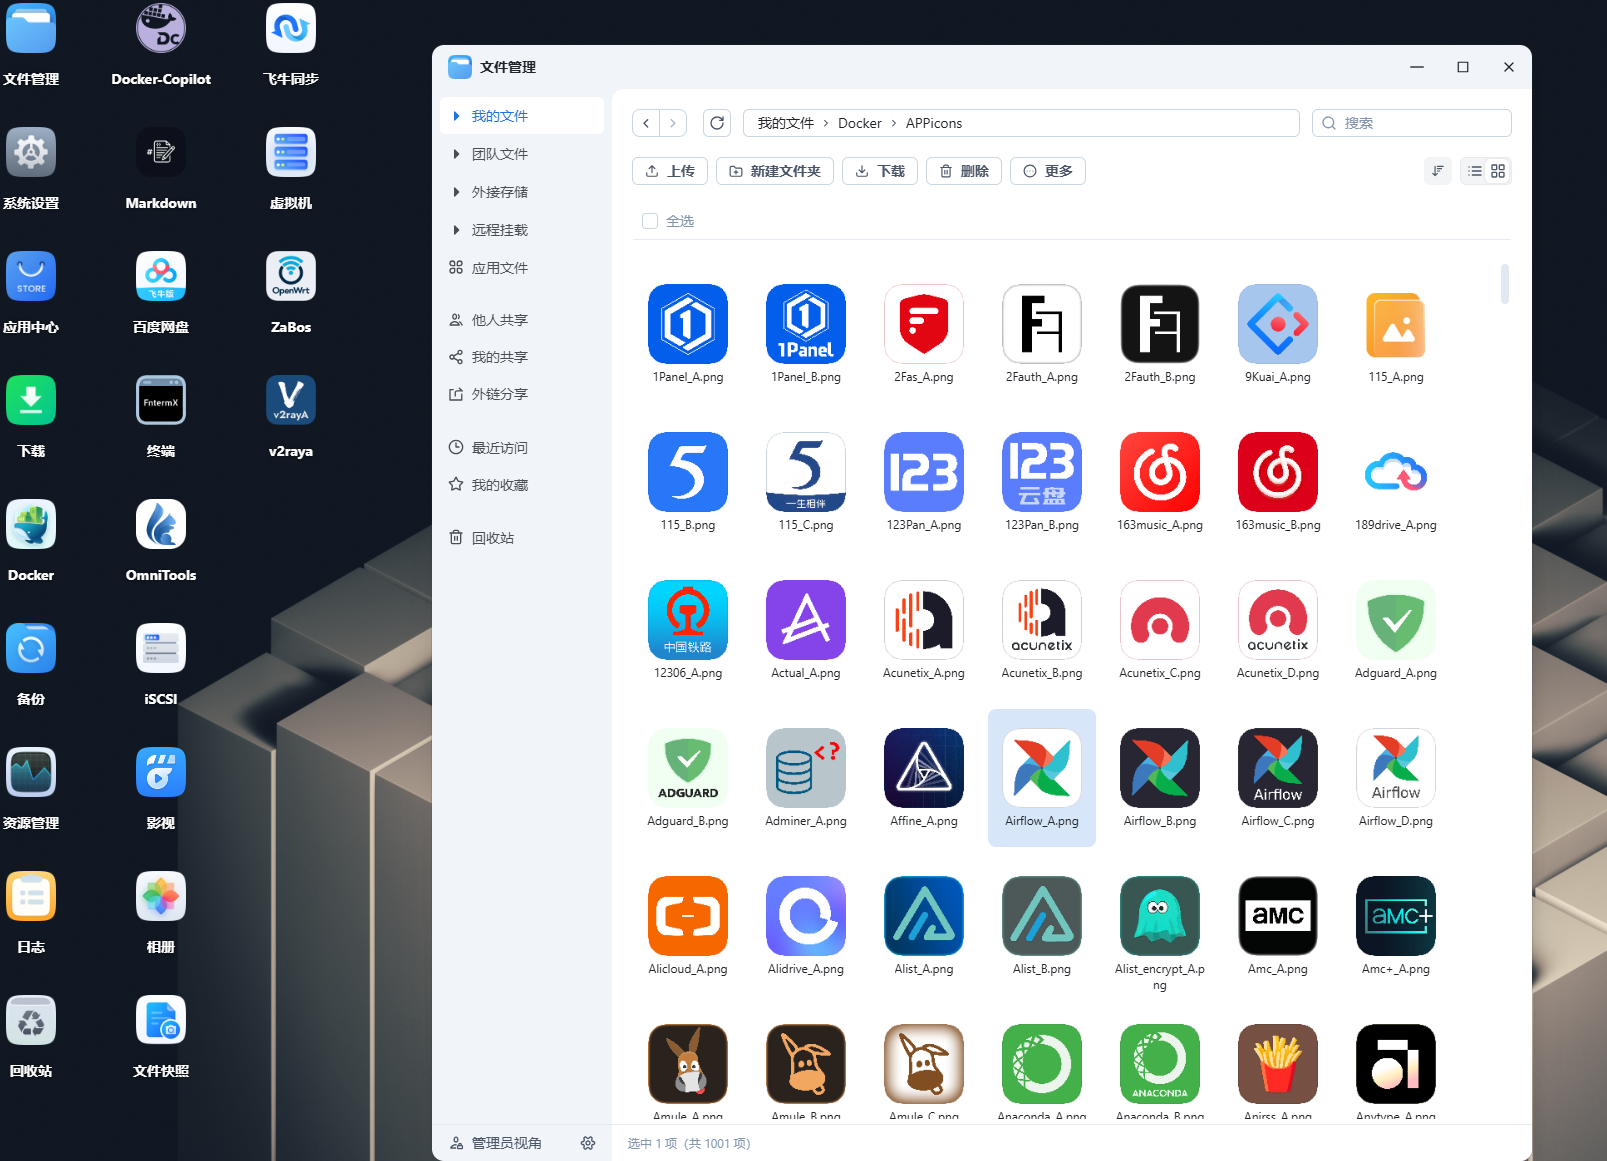Click the 下载 download button
Viewport: 1607px width, 1161px height.
click(880, 171)
